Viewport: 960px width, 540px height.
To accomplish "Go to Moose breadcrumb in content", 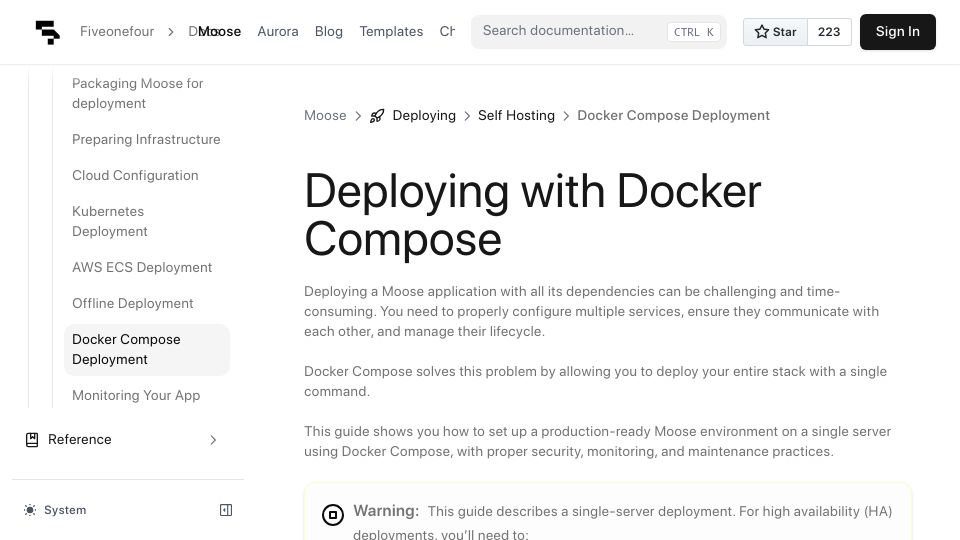I will pos(325,116).
